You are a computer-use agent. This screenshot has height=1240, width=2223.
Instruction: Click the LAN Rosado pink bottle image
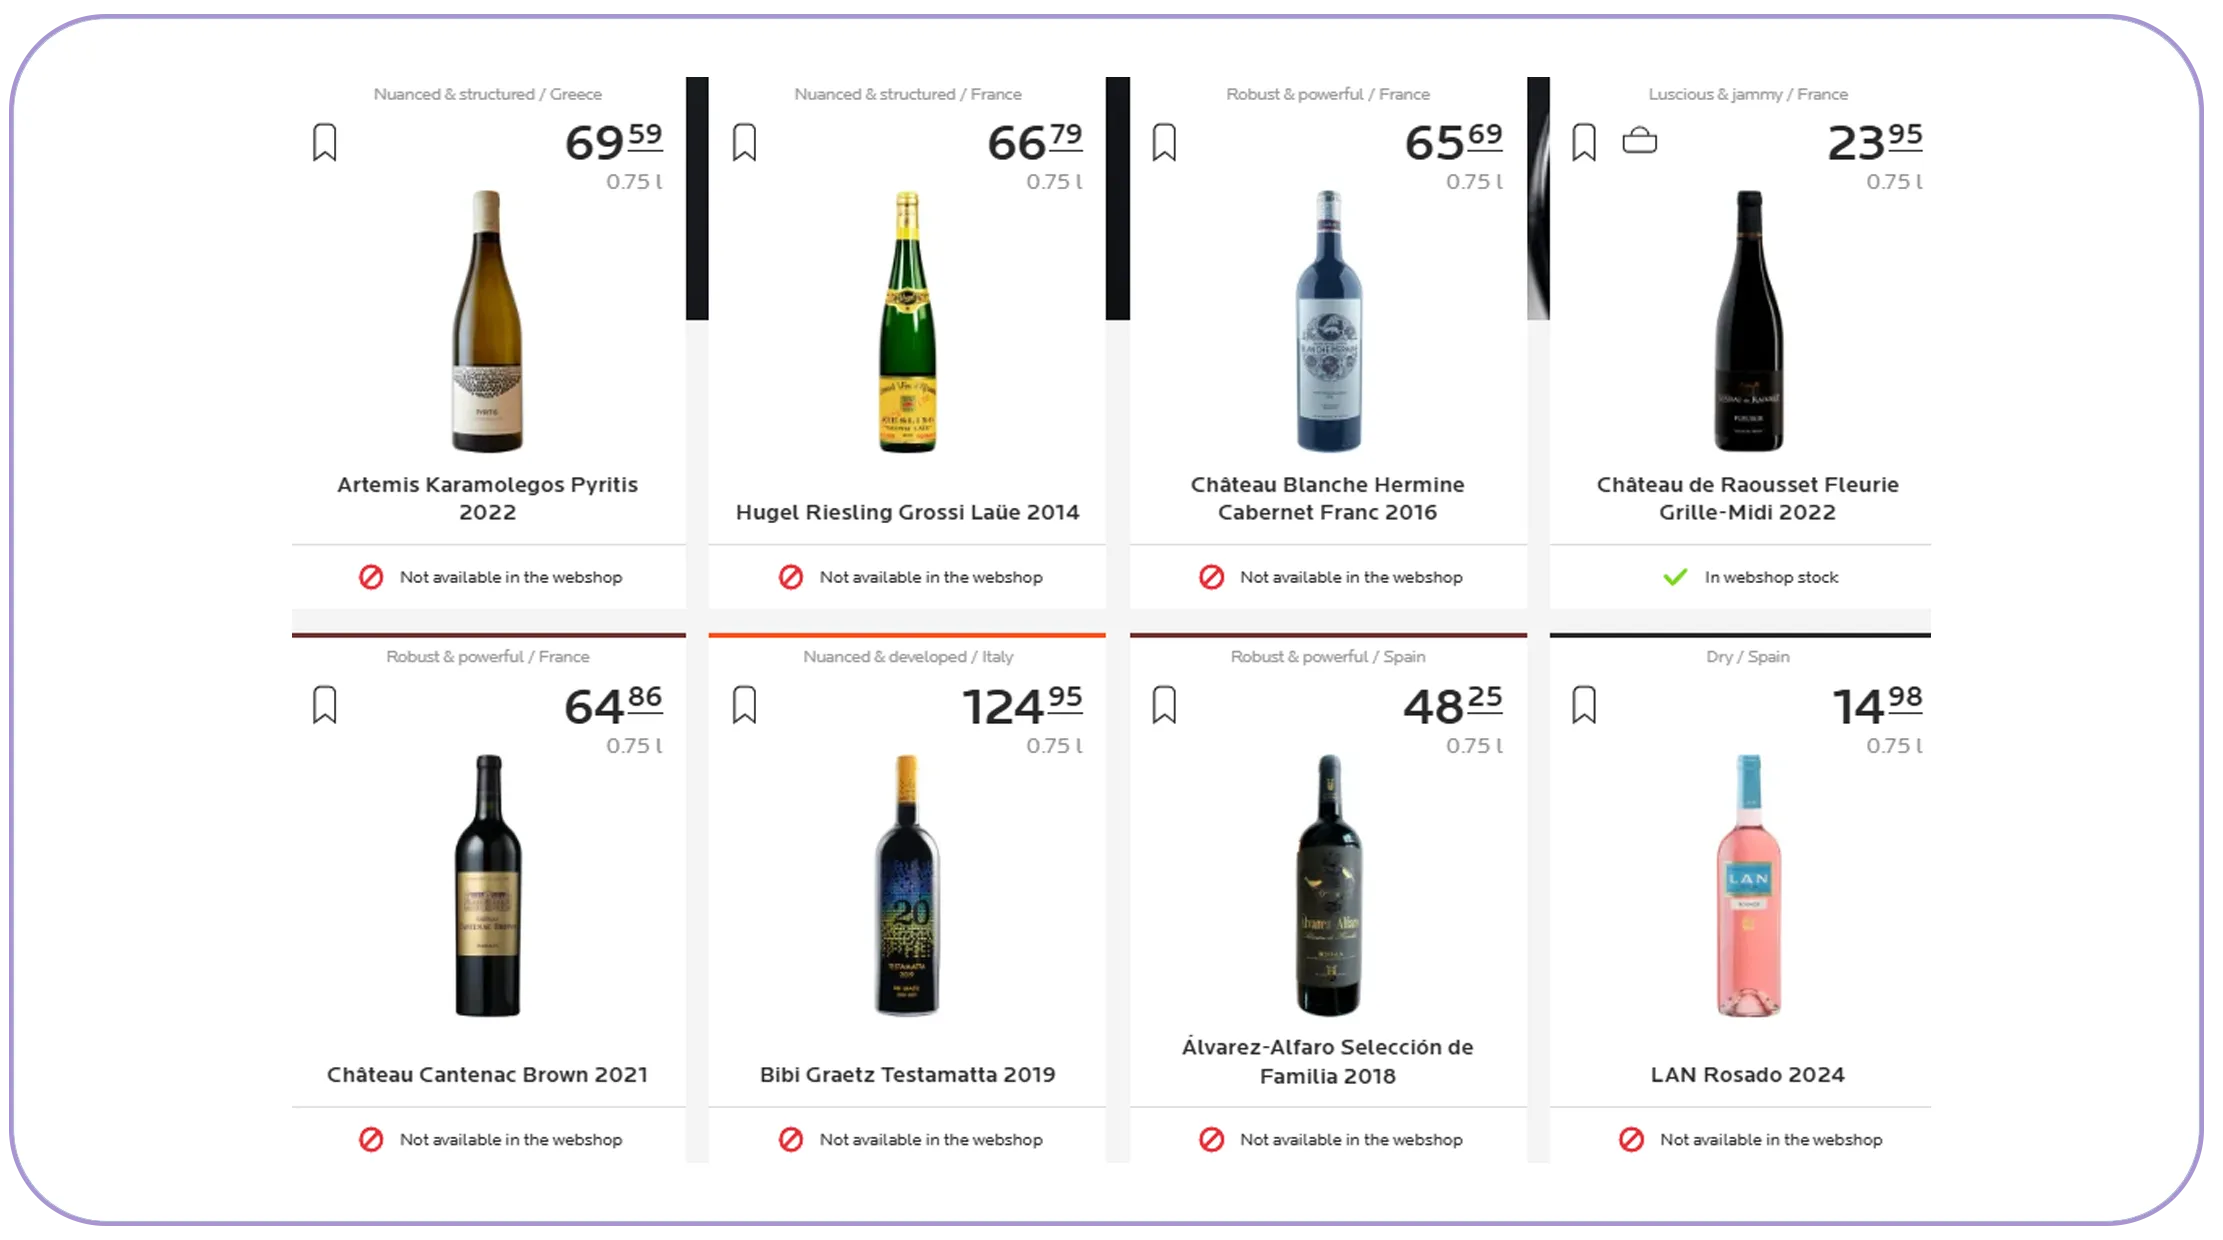click(1748, 886)
